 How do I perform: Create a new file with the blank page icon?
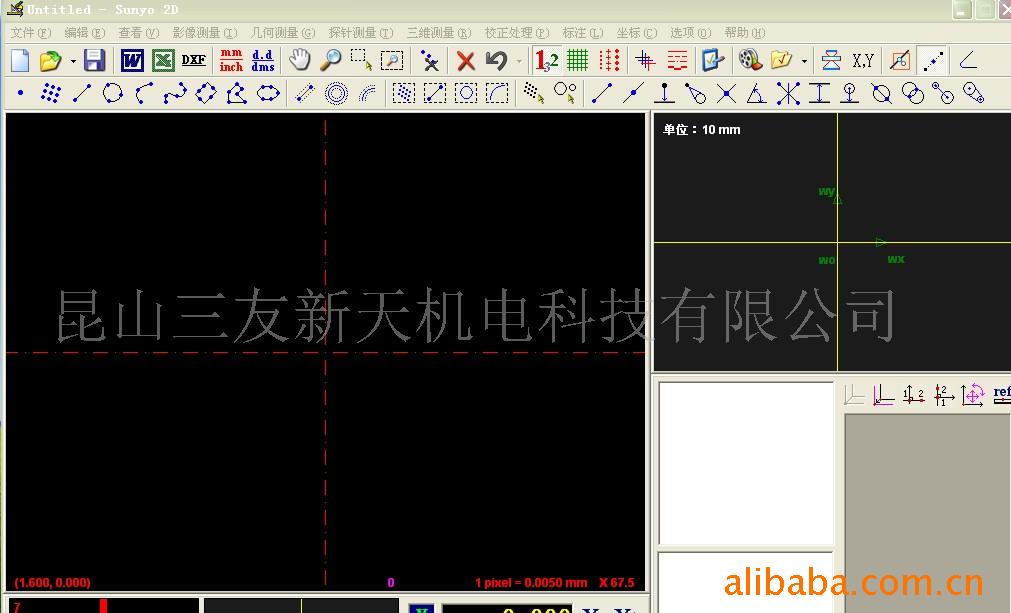point(20,61)
